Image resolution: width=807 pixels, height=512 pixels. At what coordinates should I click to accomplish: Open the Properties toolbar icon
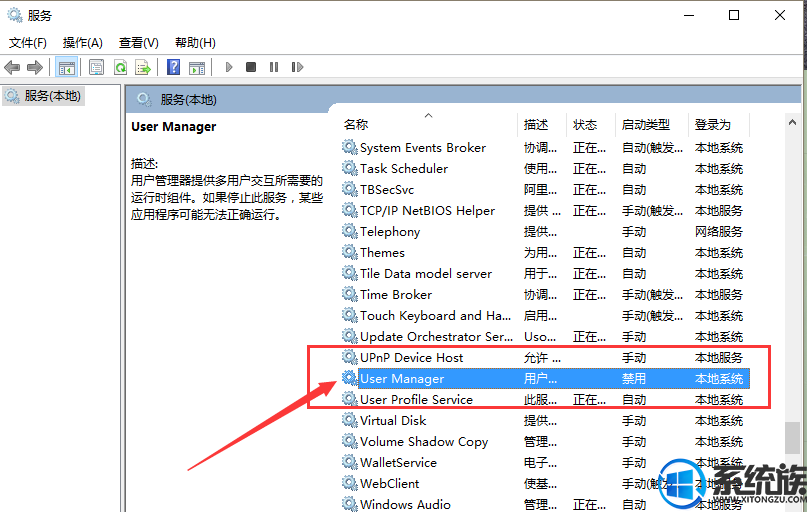coord(96,67)
